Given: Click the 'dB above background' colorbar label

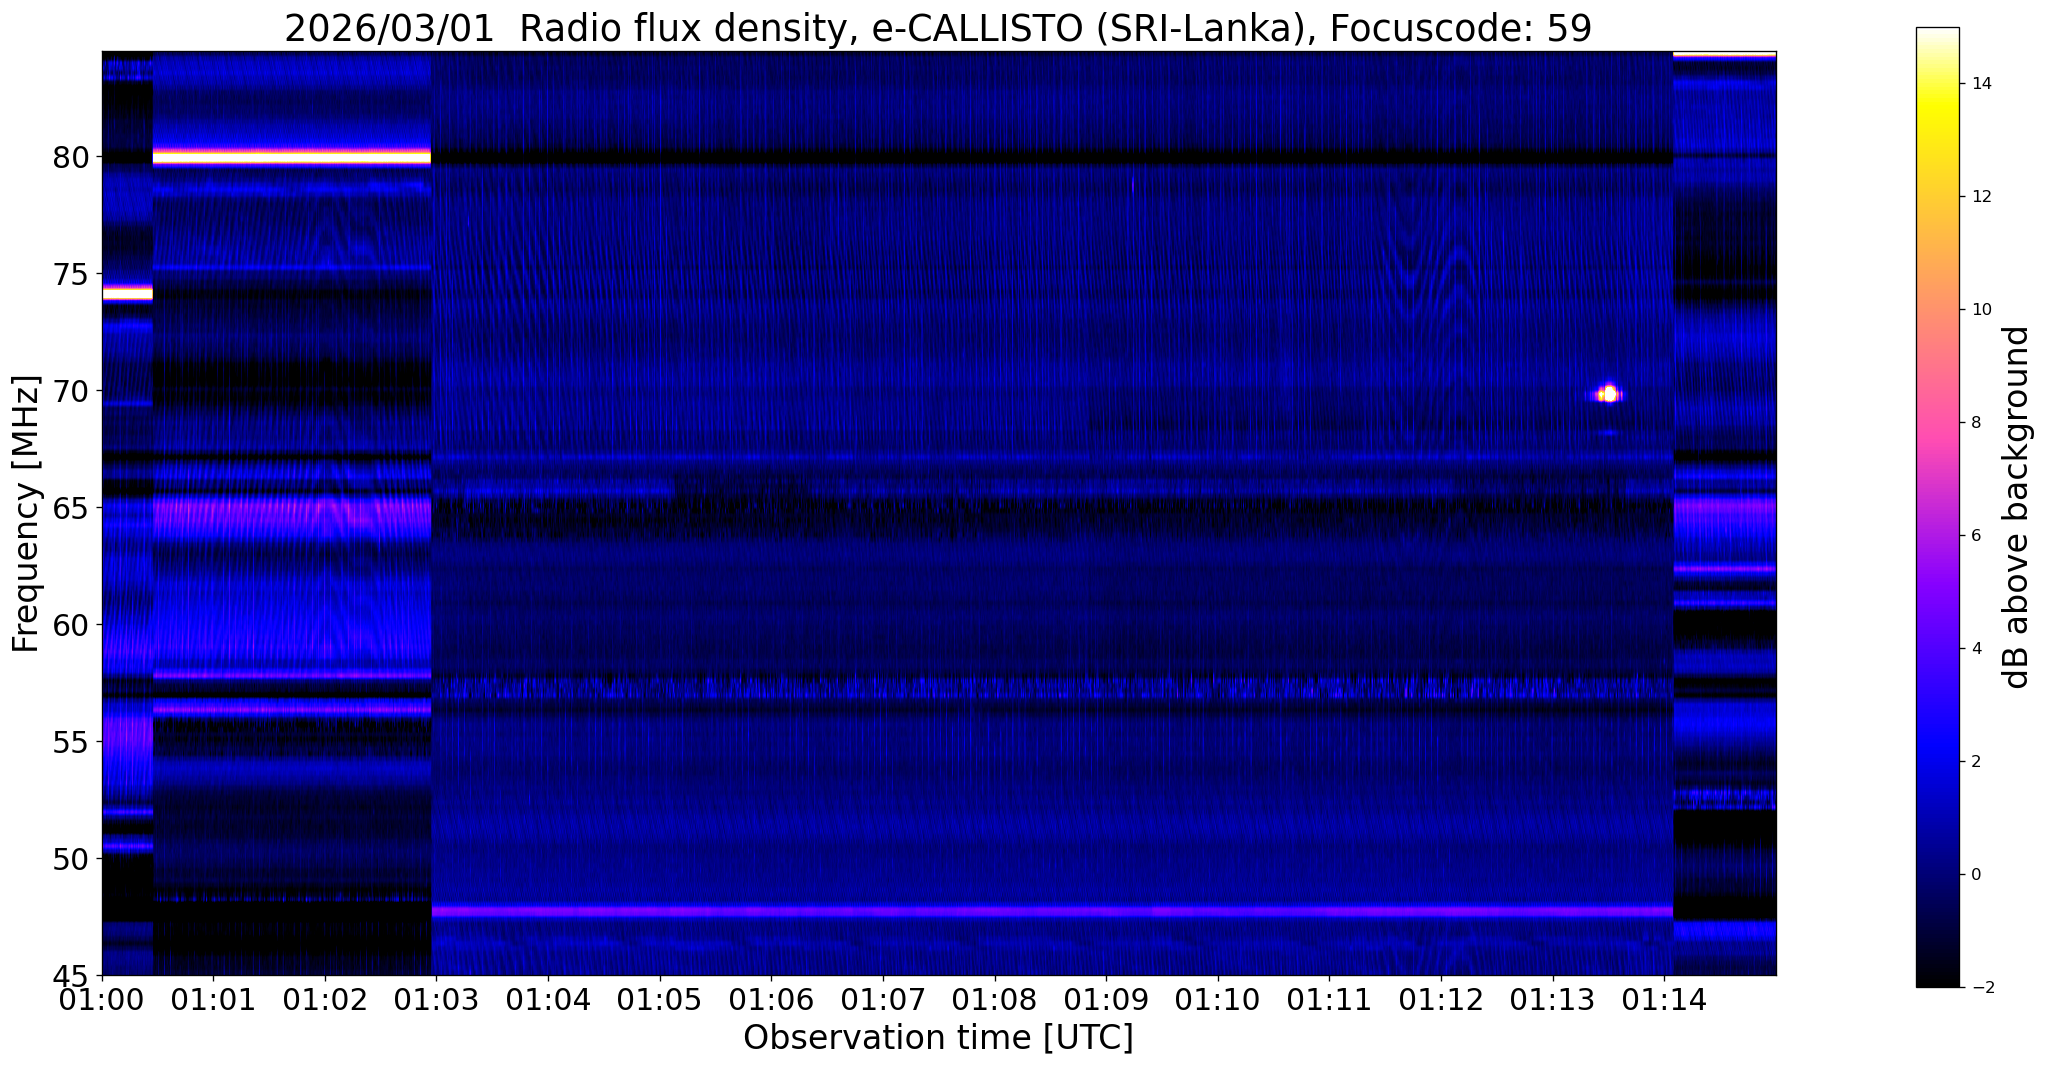Looking at the screenshot, I should tap(2017, 507).
